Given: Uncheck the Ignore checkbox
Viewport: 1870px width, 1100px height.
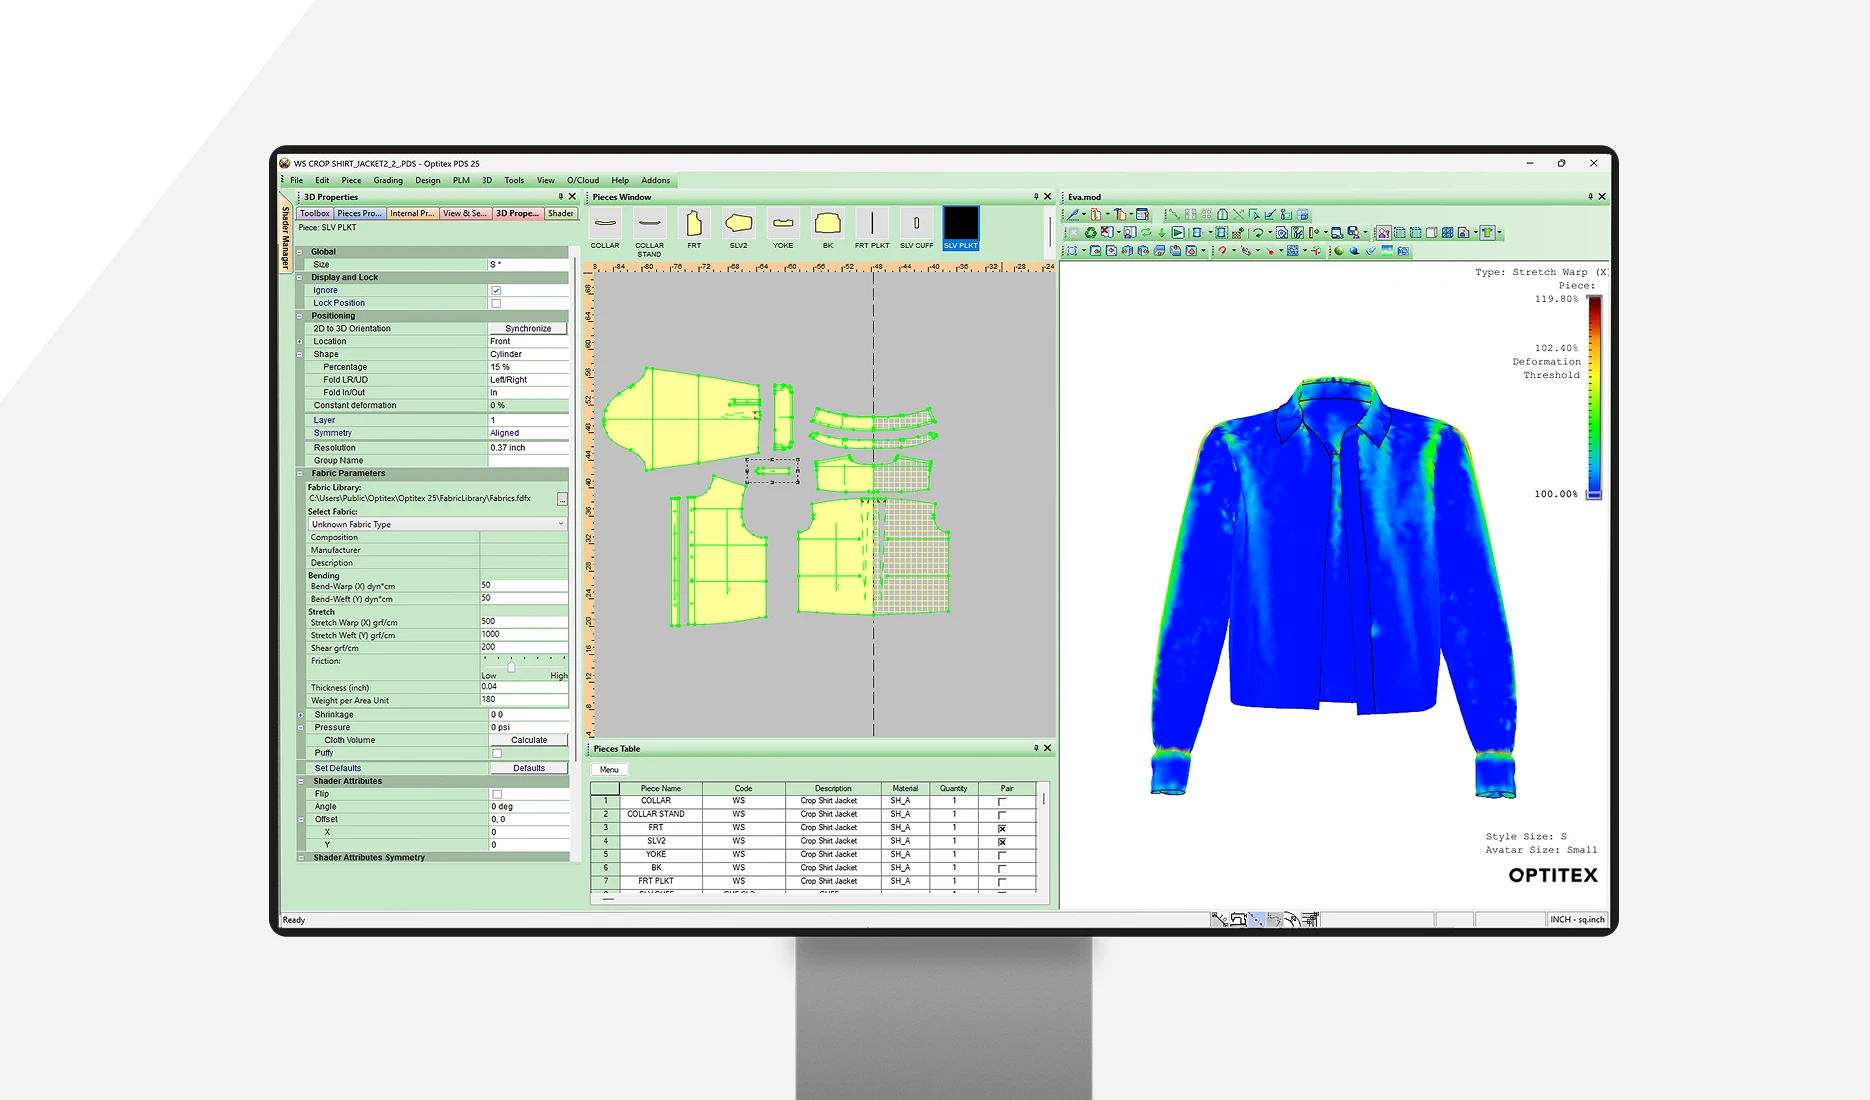Looking at the screenshot, I should (496, 290).
